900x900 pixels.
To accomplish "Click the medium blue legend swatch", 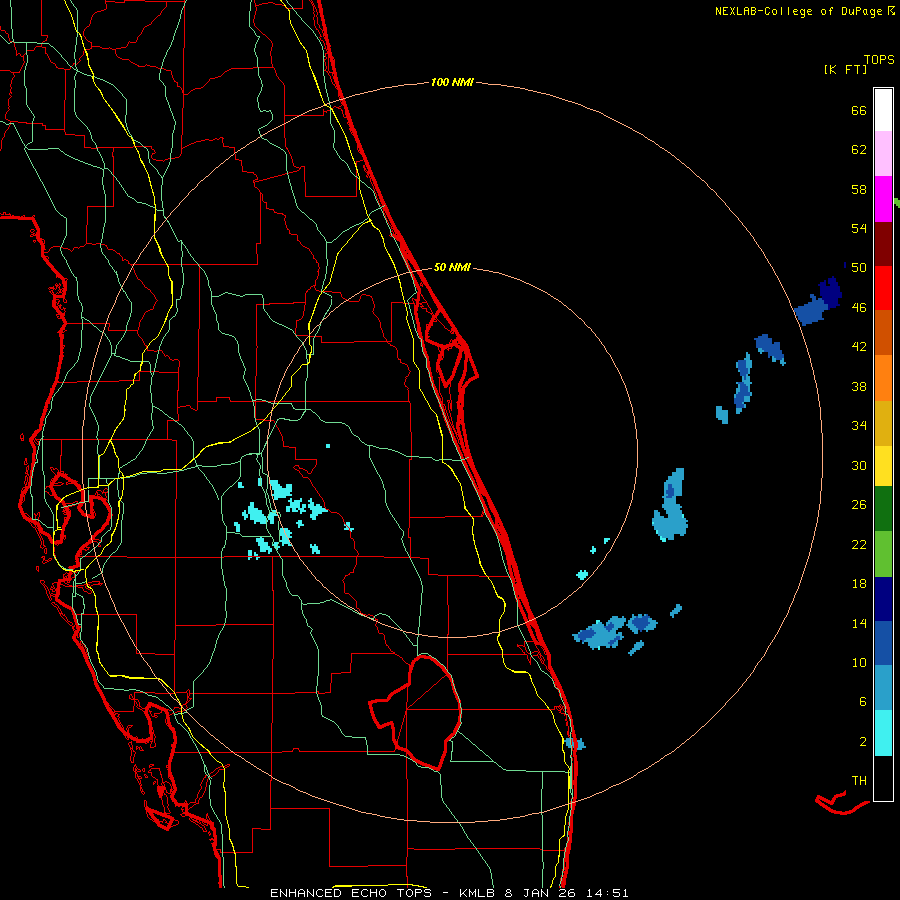I will point(883,643).
